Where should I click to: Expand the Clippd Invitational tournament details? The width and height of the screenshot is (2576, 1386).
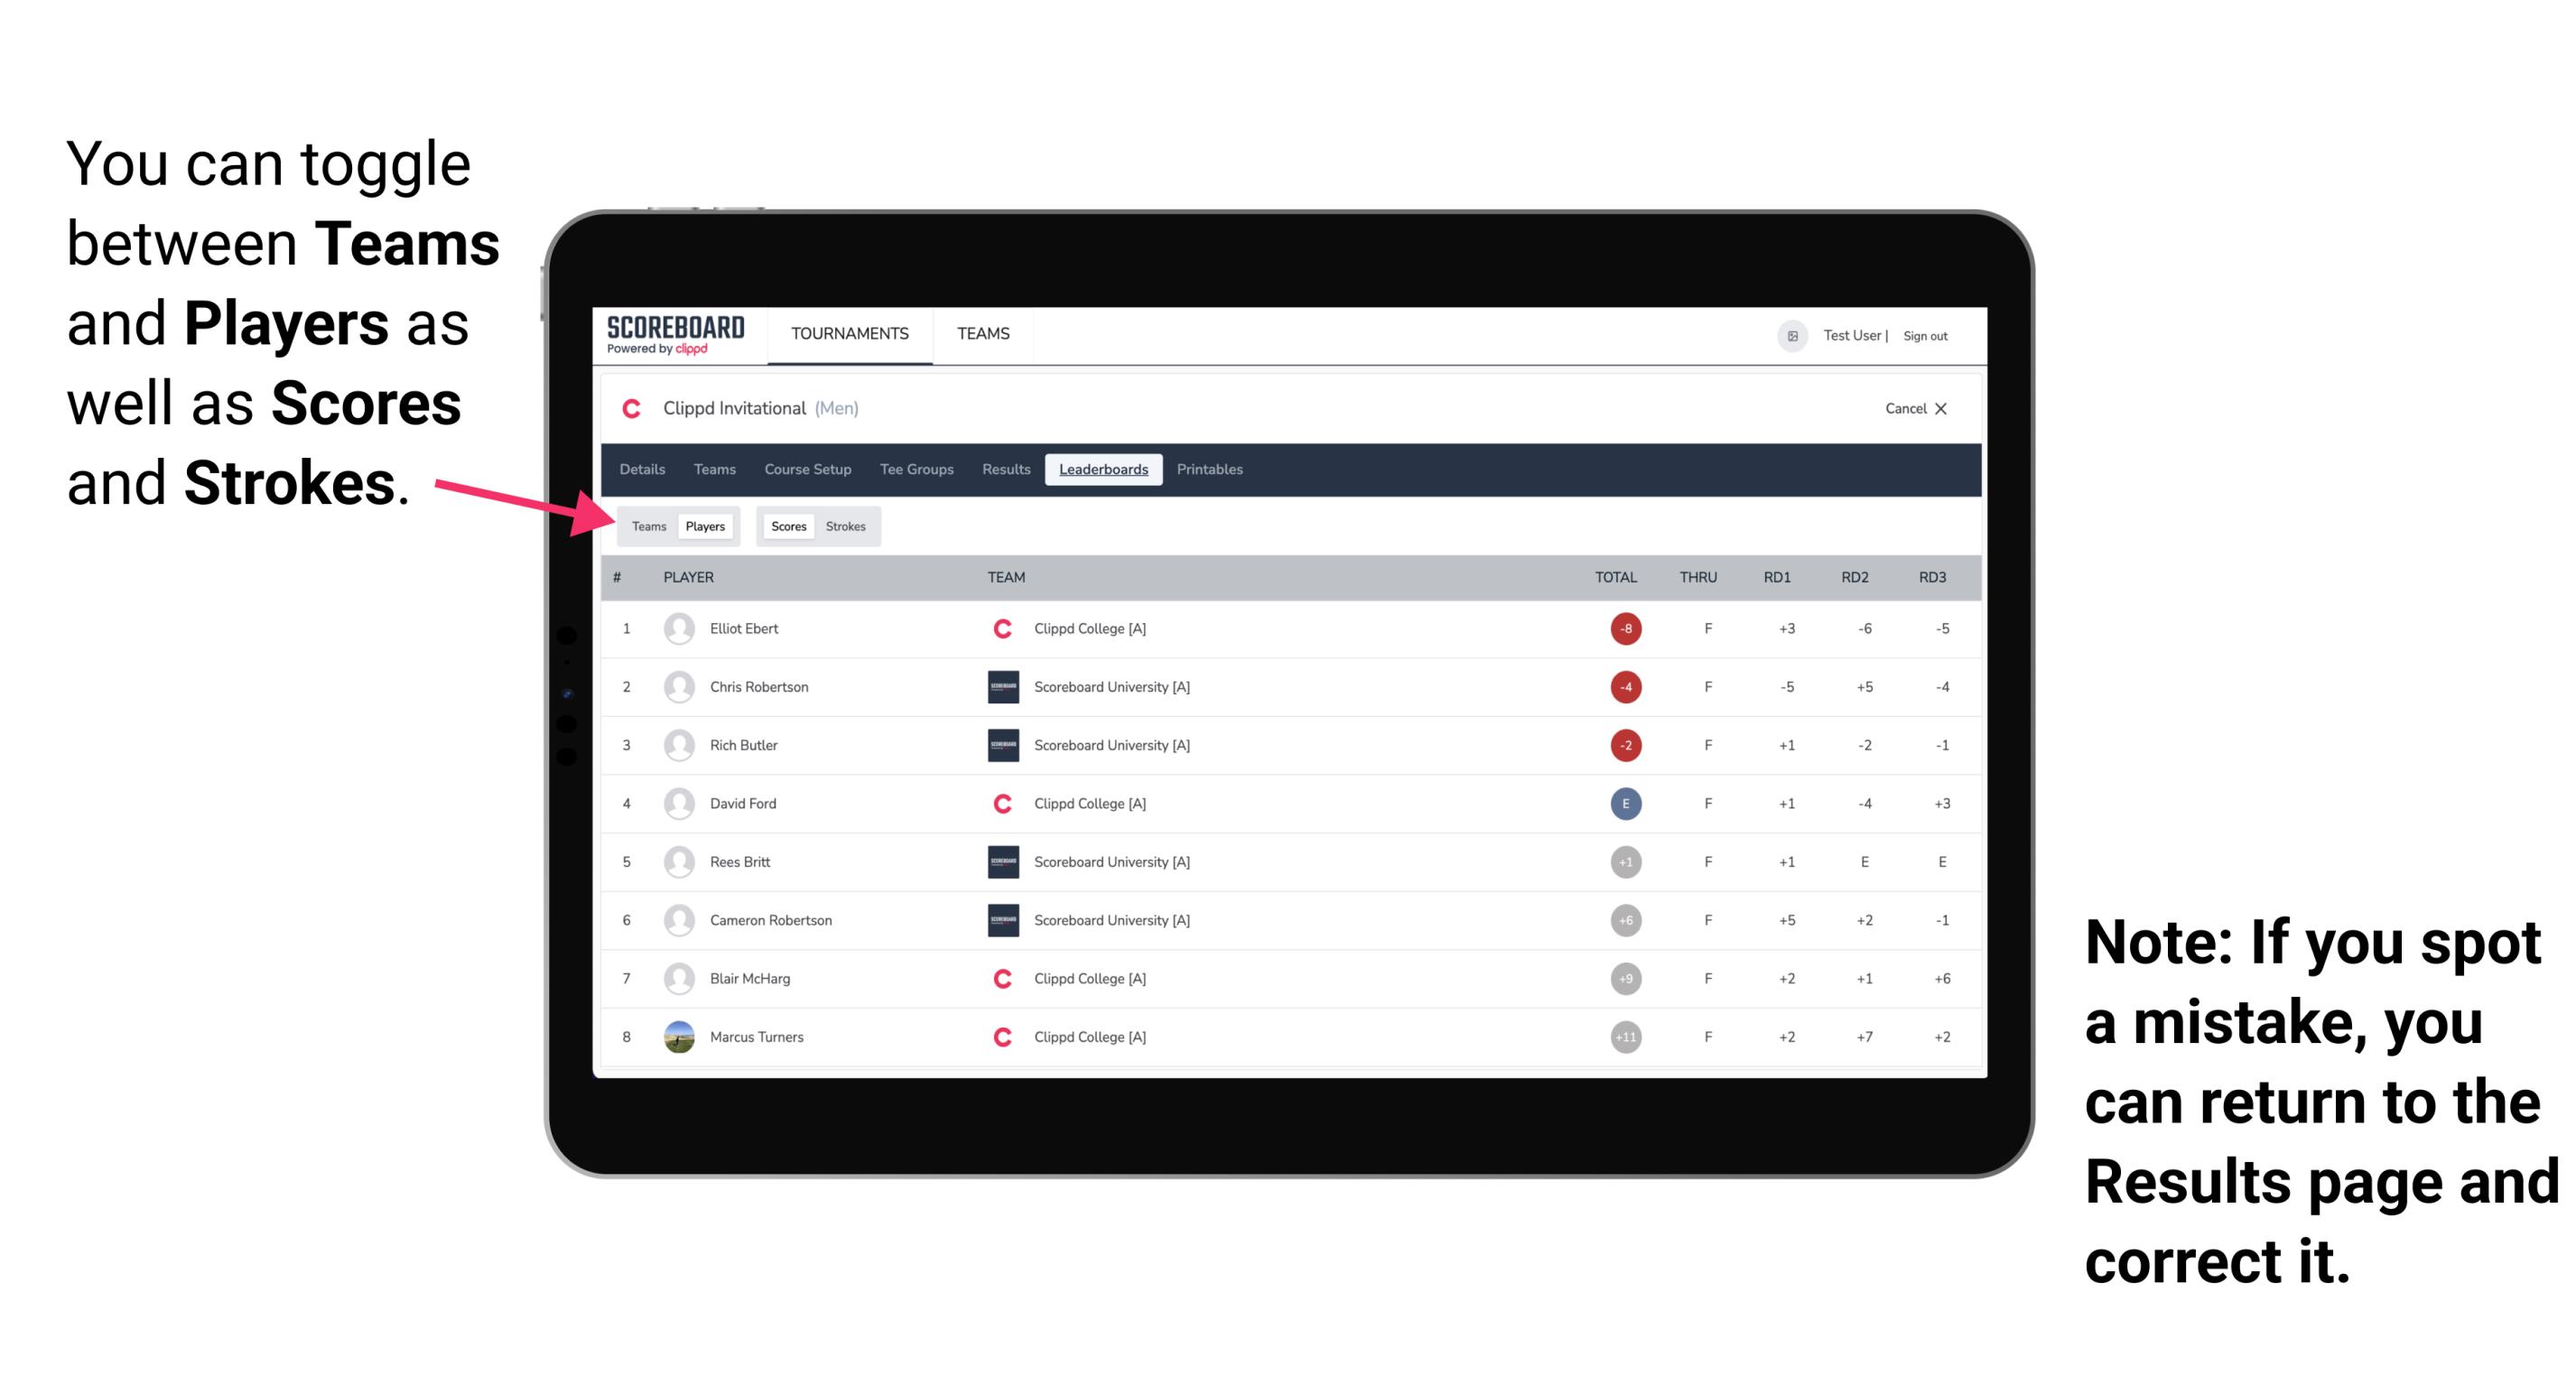[x=643, y=470]
